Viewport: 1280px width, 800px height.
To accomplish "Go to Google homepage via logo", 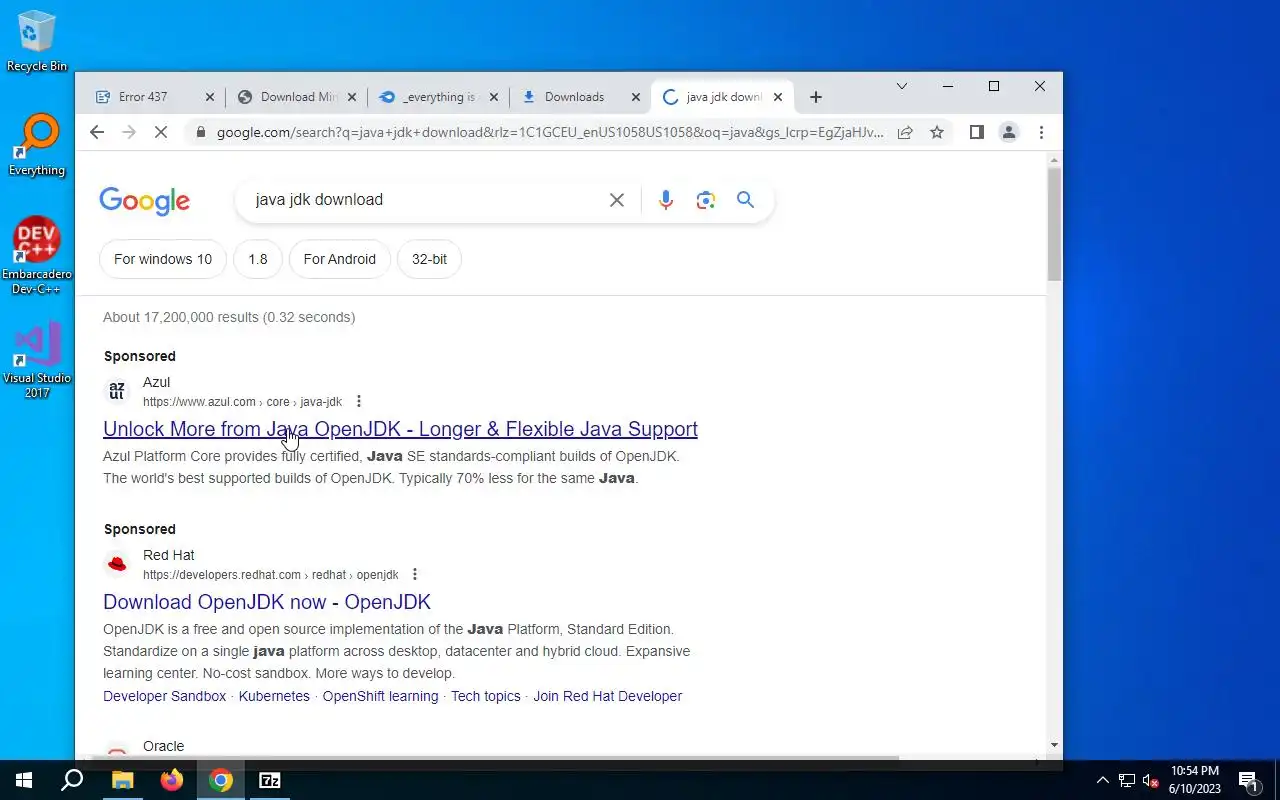I will (145, 201).
